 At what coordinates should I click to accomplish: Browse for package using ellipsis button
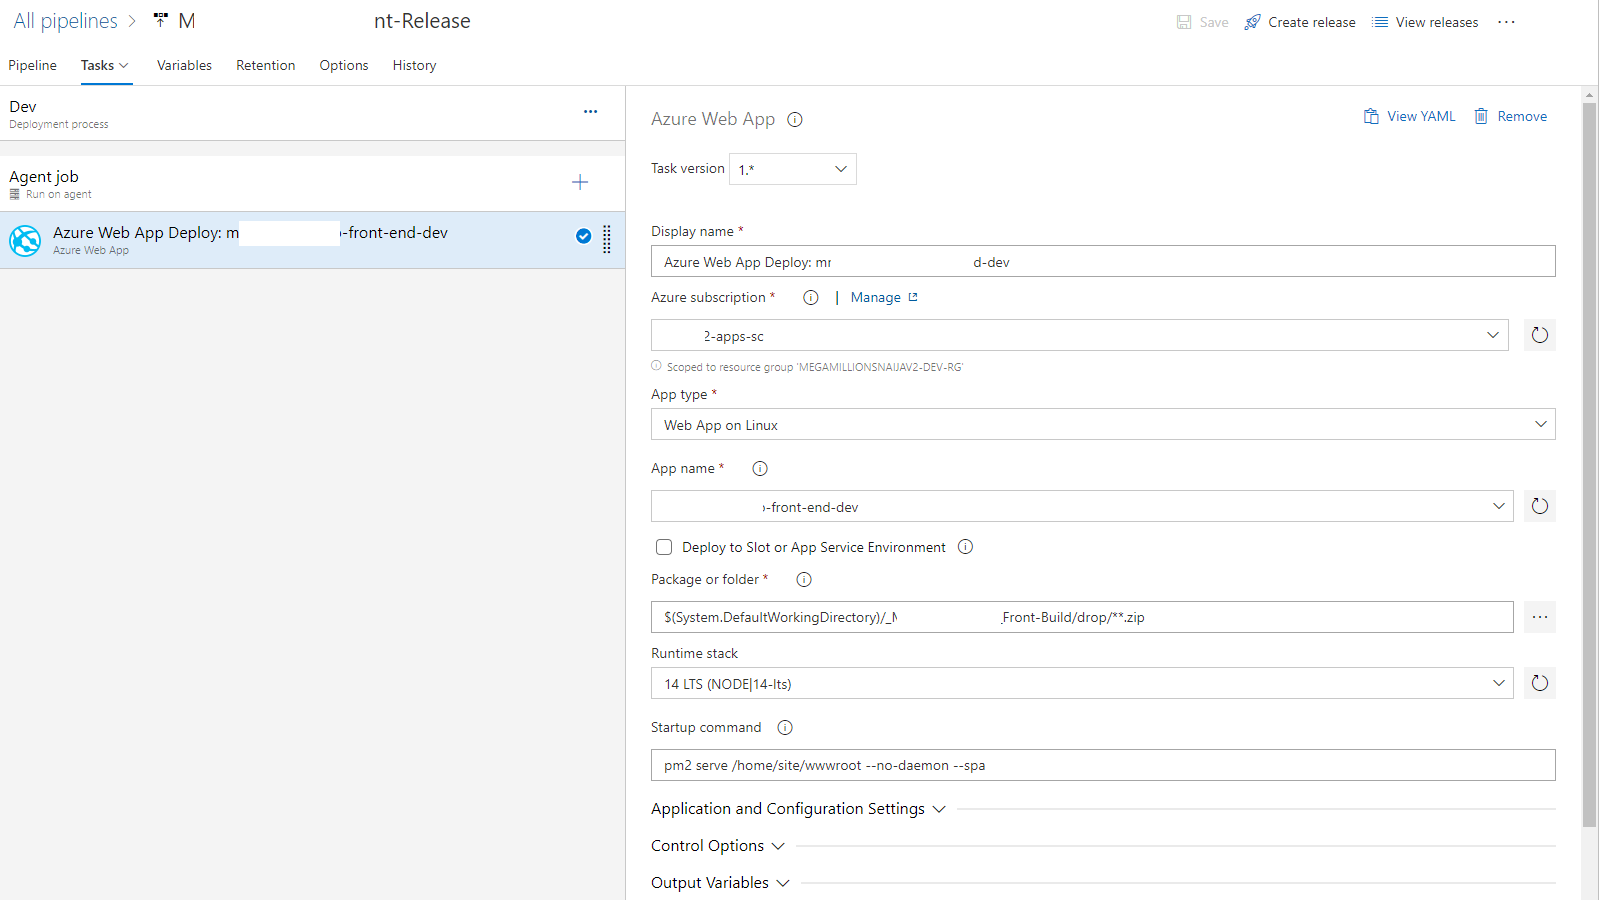coord(1540,617)
